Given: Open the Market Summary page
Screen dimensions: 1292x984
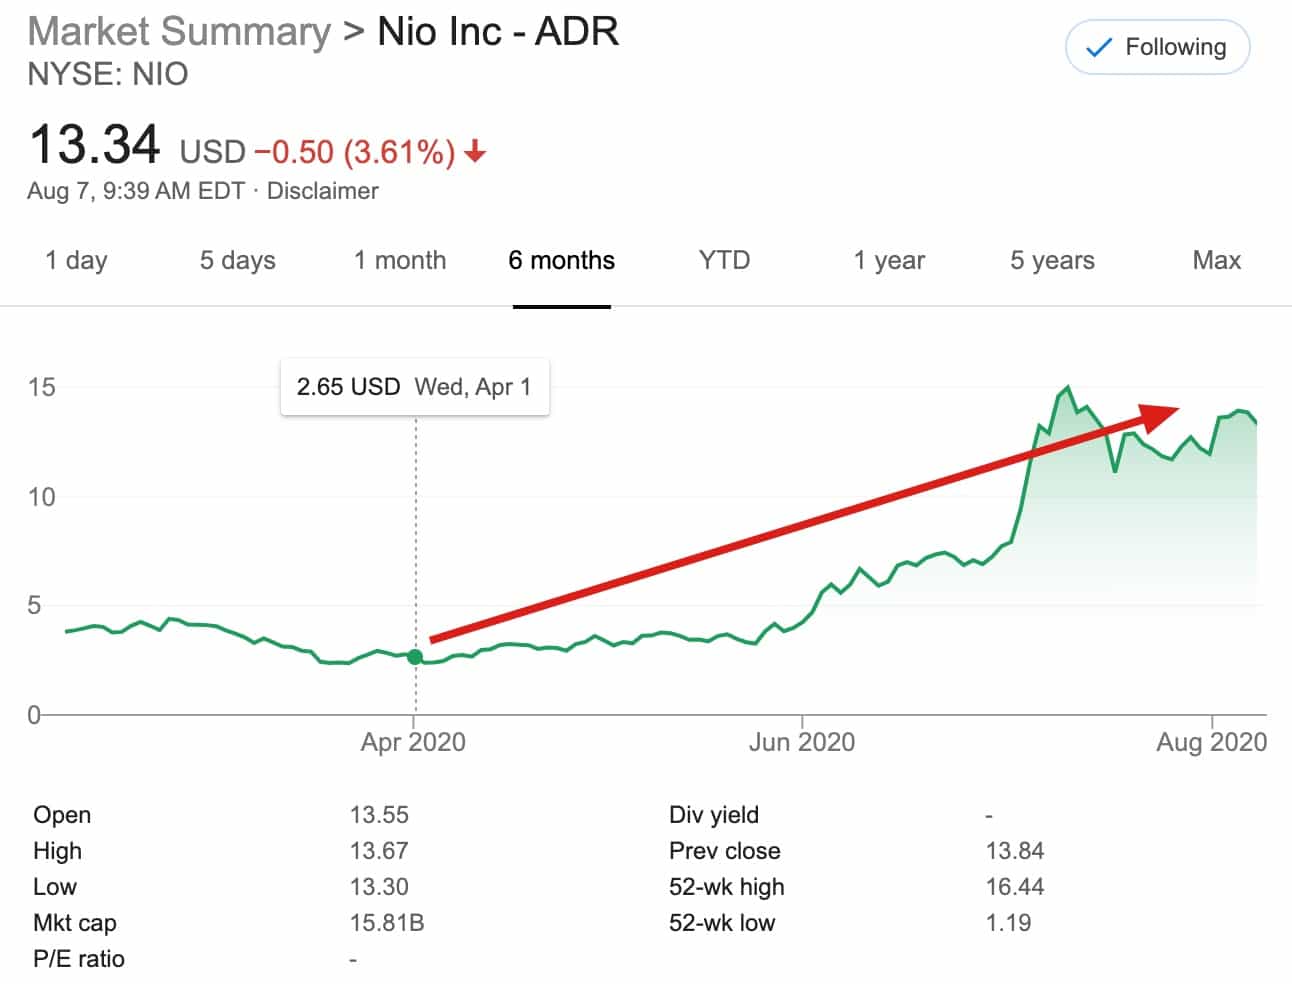Looking at the screenshot, I should tap(180, 31).
